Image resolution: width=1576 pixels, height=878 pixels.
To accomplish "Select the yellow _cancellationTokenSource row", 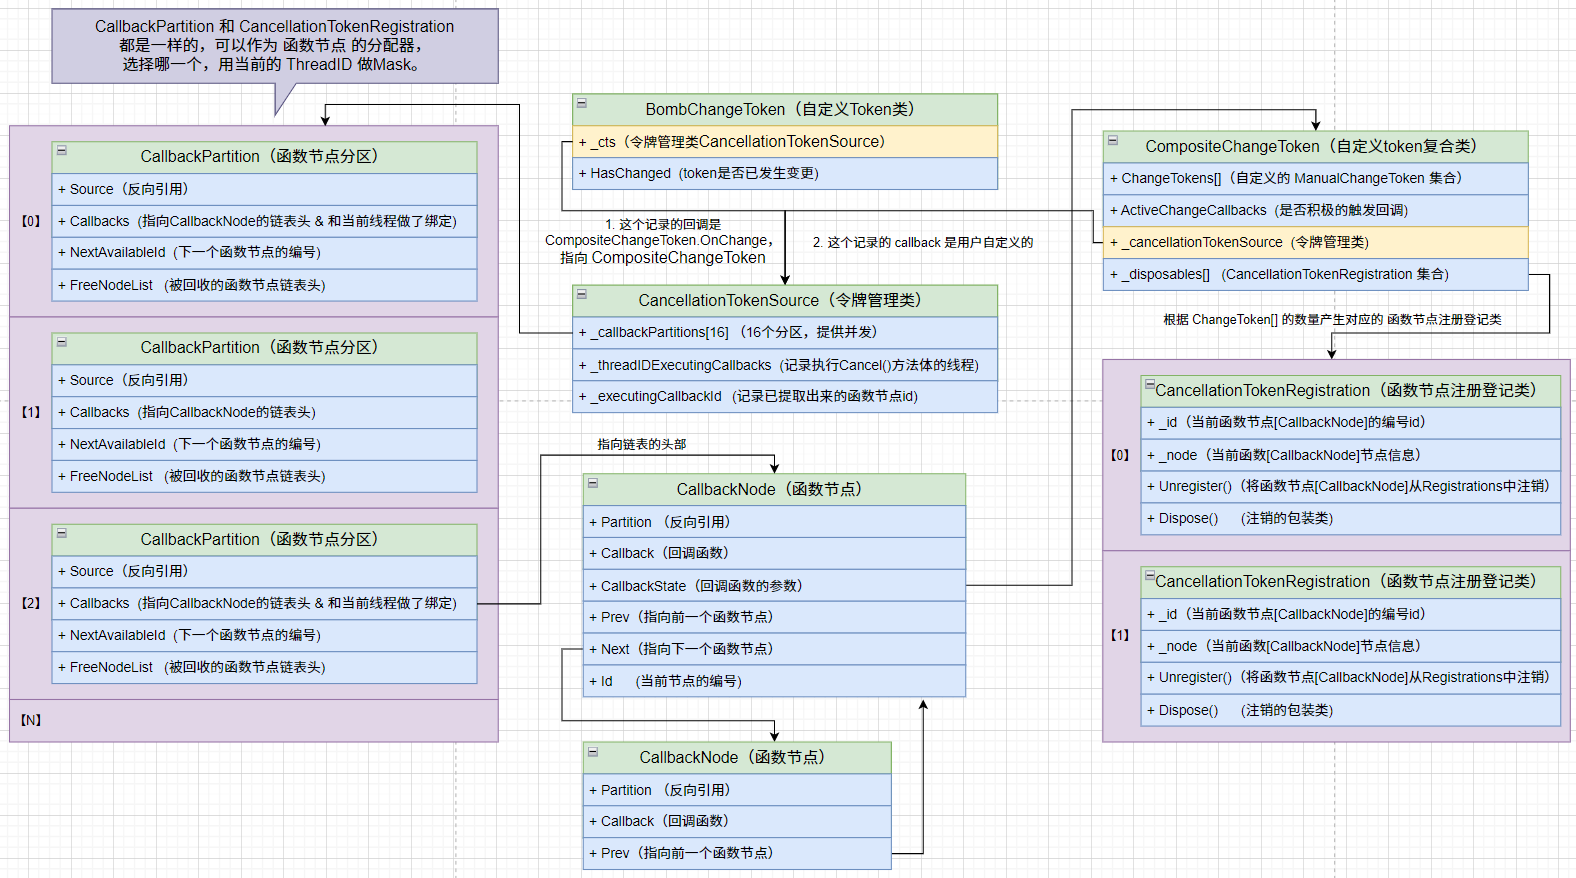I will click(1315, 242).
